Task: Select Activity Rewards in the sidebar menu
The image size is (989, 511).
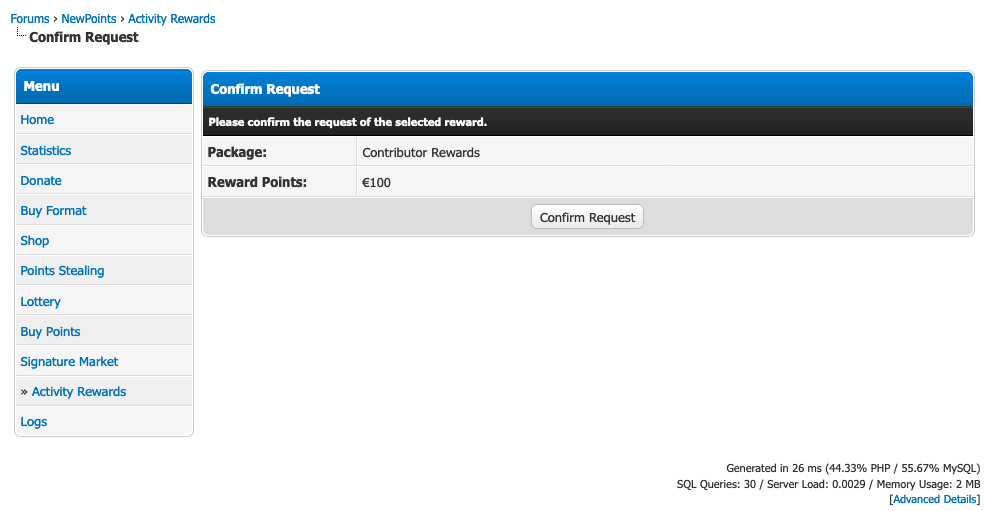Action: [x=79, y=392]
